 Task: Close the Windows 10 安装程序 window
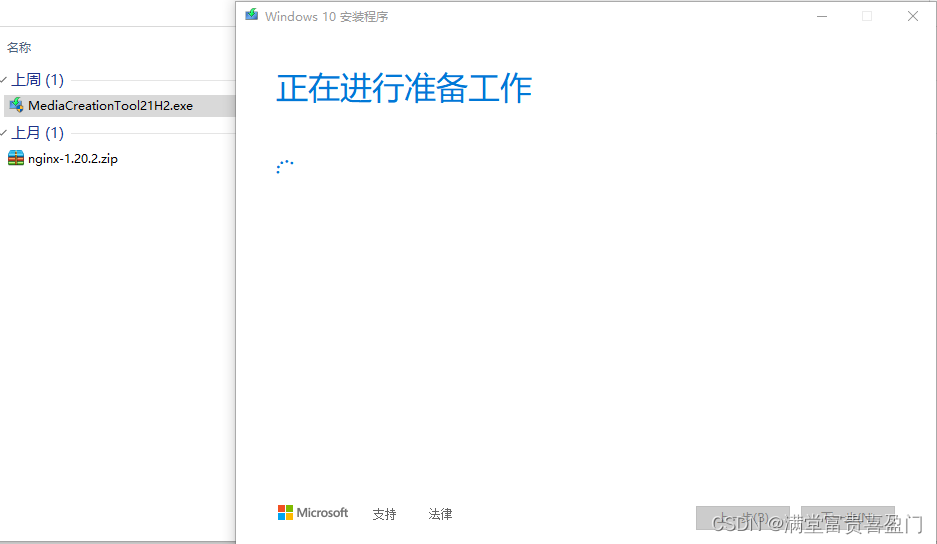[912, 17]
